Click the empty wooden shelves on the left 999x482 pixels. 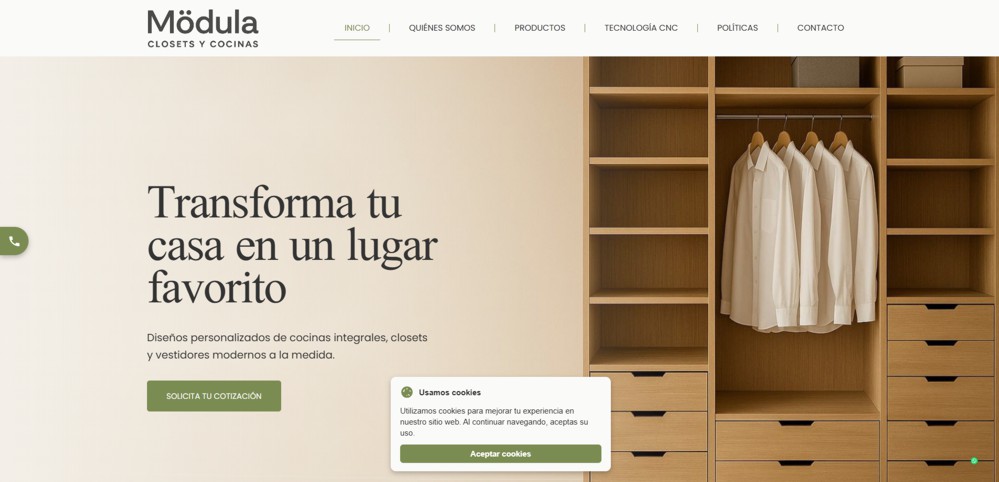coord(649,210)
